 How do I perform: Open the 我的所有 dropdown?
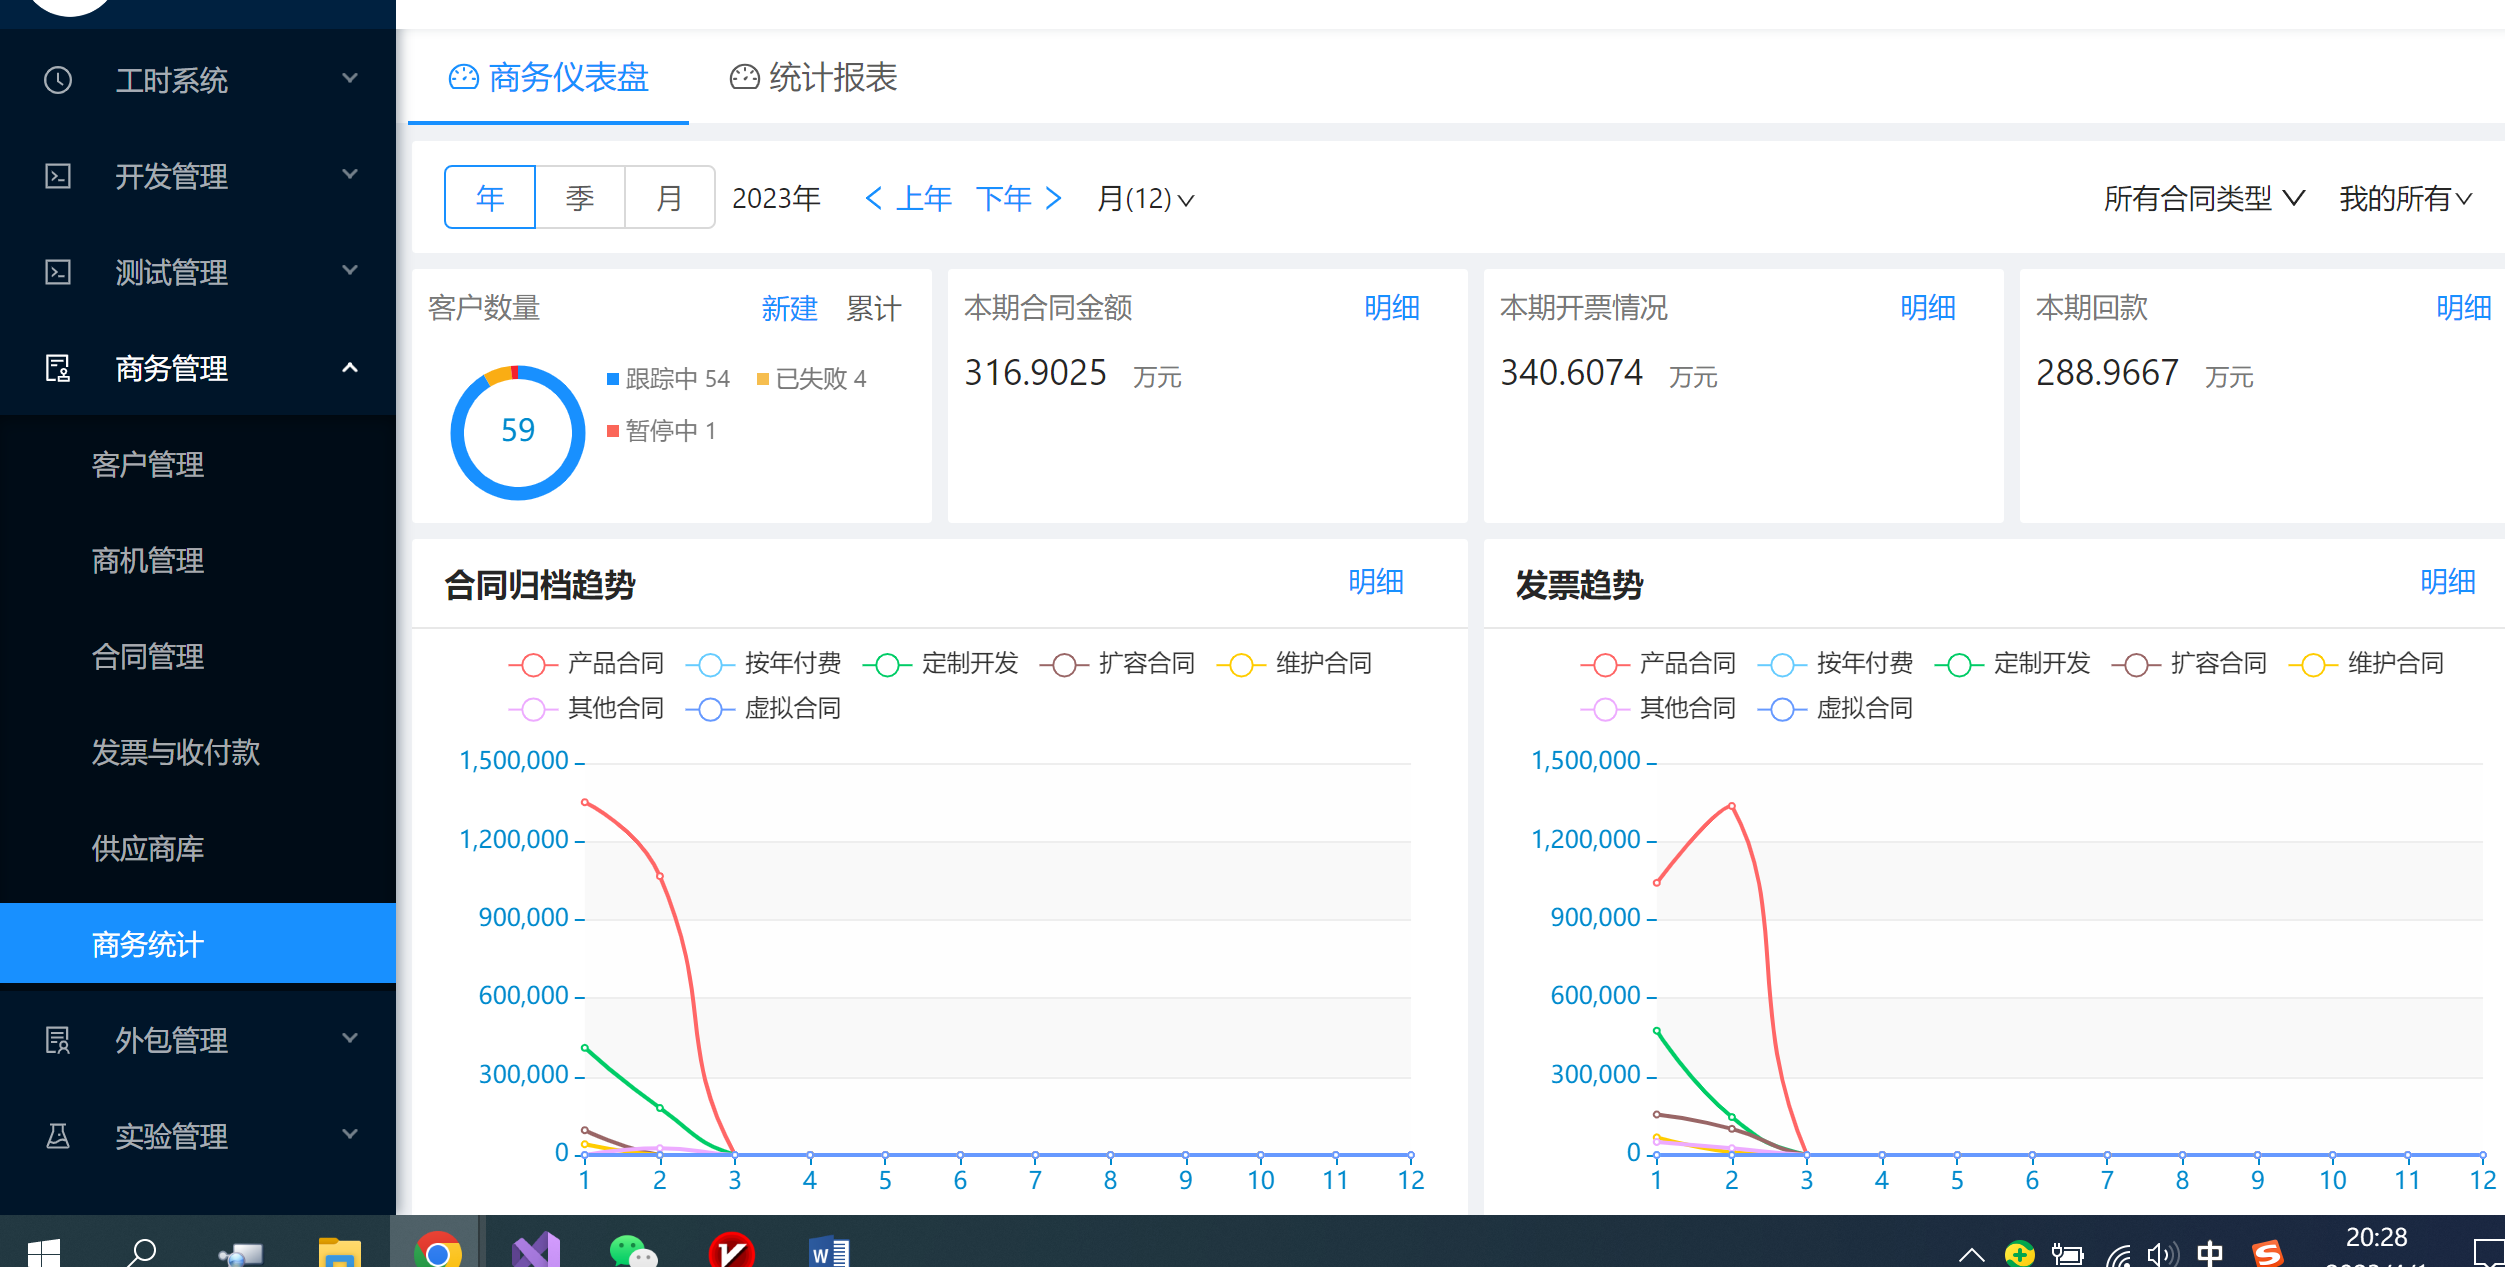click(2406, 199)
